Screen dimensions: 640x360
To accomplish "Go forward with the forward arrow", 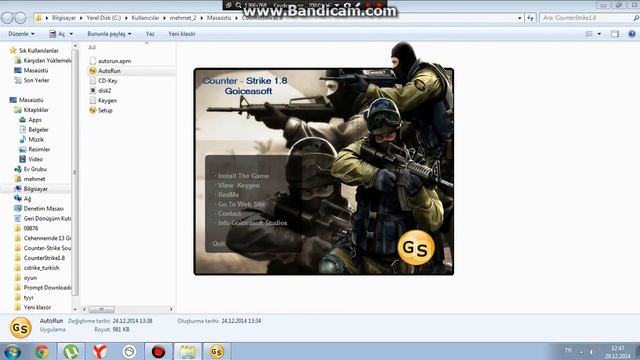I will coord(20,18).
